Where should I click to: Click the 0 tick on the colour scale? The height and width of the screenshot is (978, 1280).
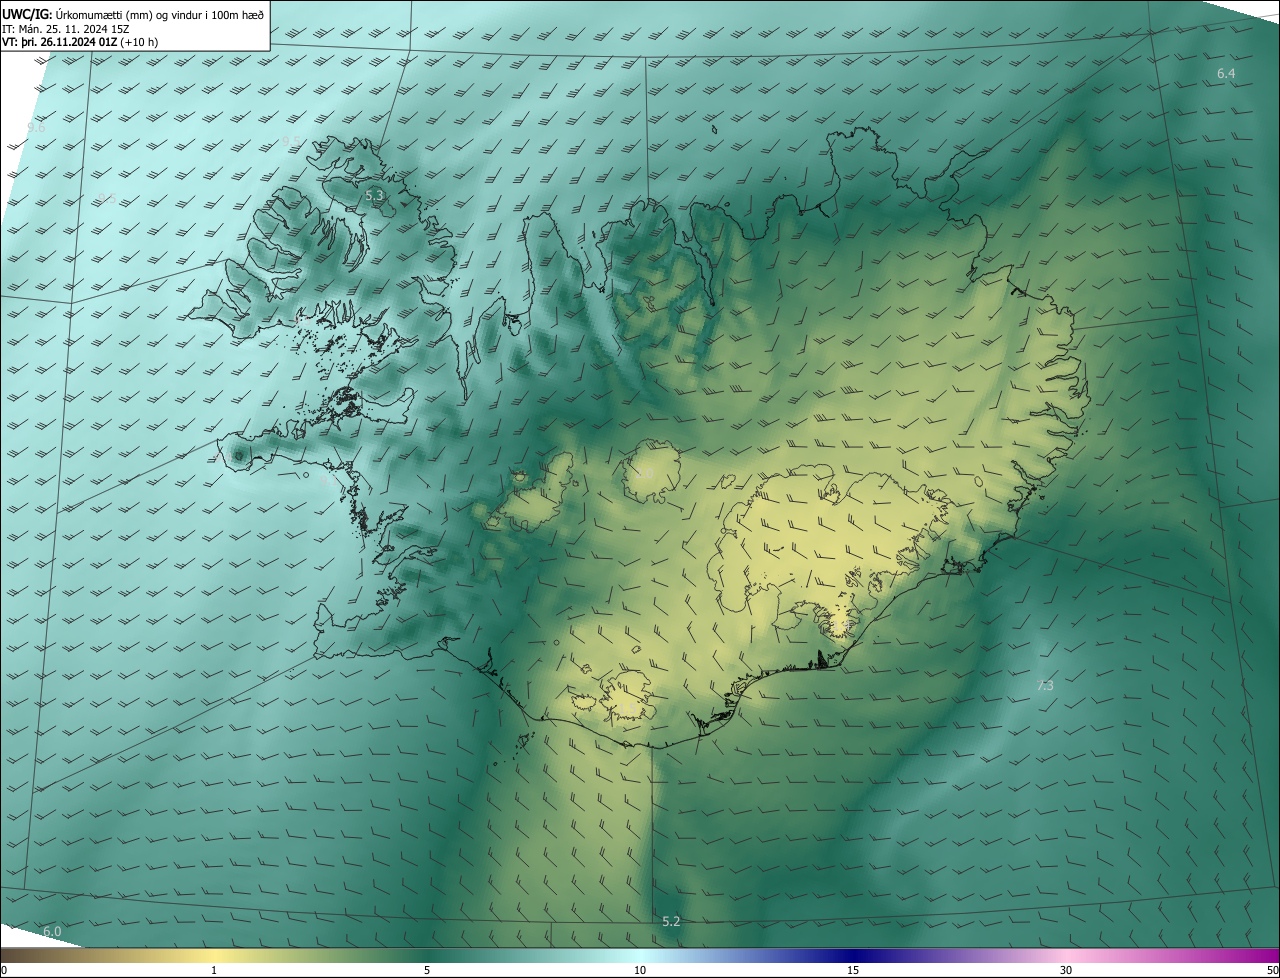pos(4,970)
